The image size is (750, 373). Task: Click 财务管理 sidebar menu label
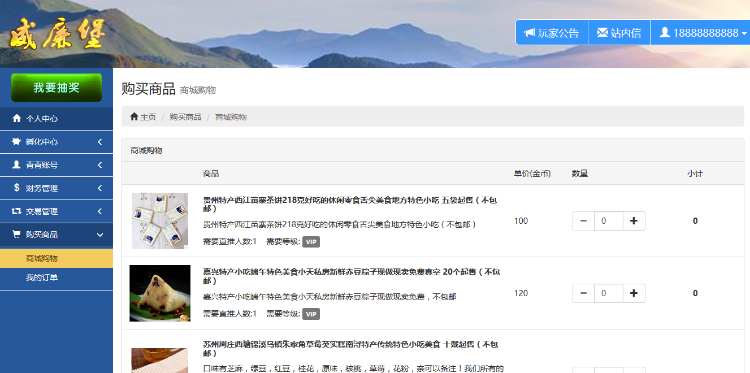tap(42, 188)
